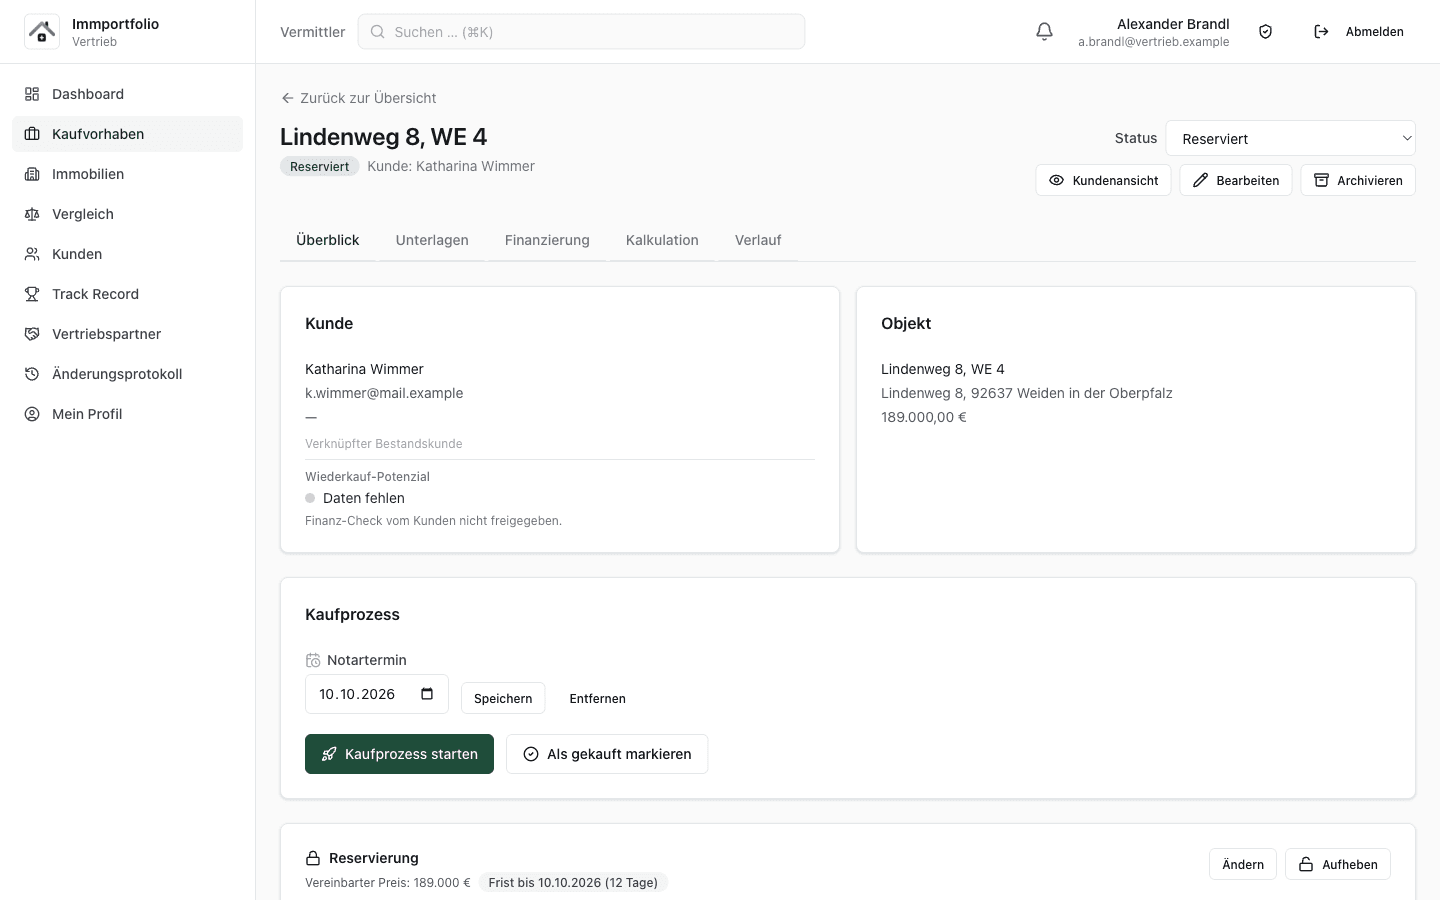Click the back arrow icon above the title

tap(288, 98)
